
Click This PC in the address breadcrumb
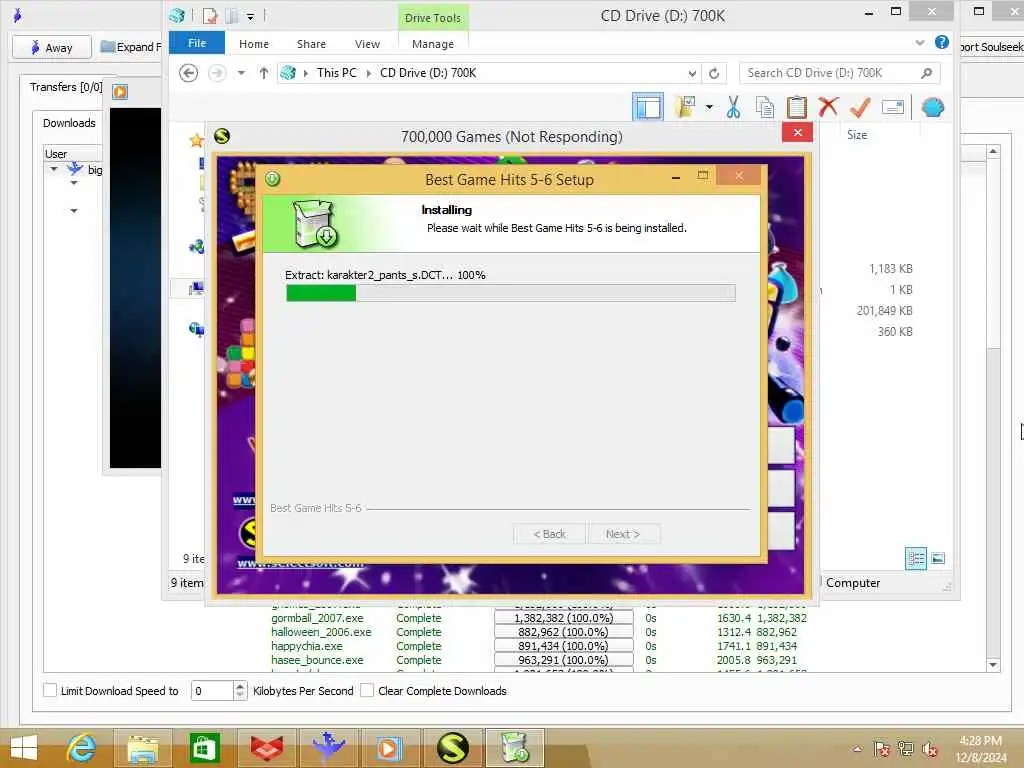(336, 73)
